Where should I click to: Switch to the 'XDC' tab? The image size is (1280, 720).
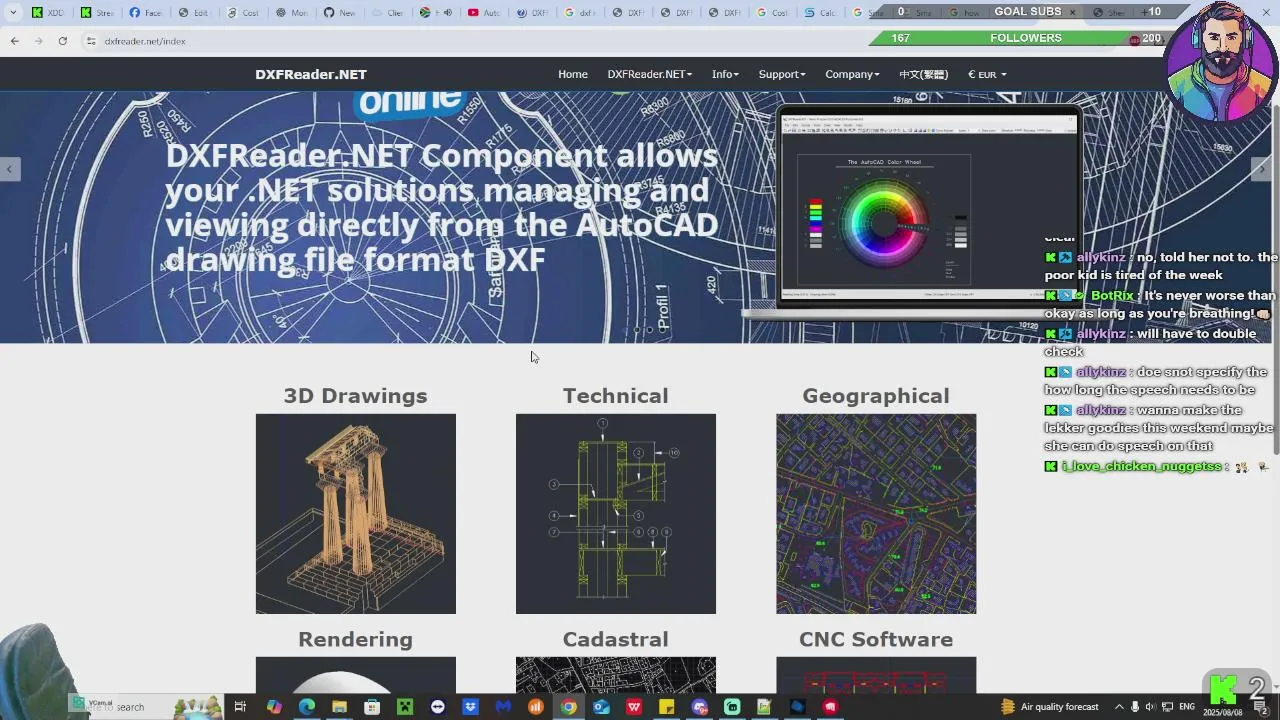pyautogui.click(x=48, y=12)
